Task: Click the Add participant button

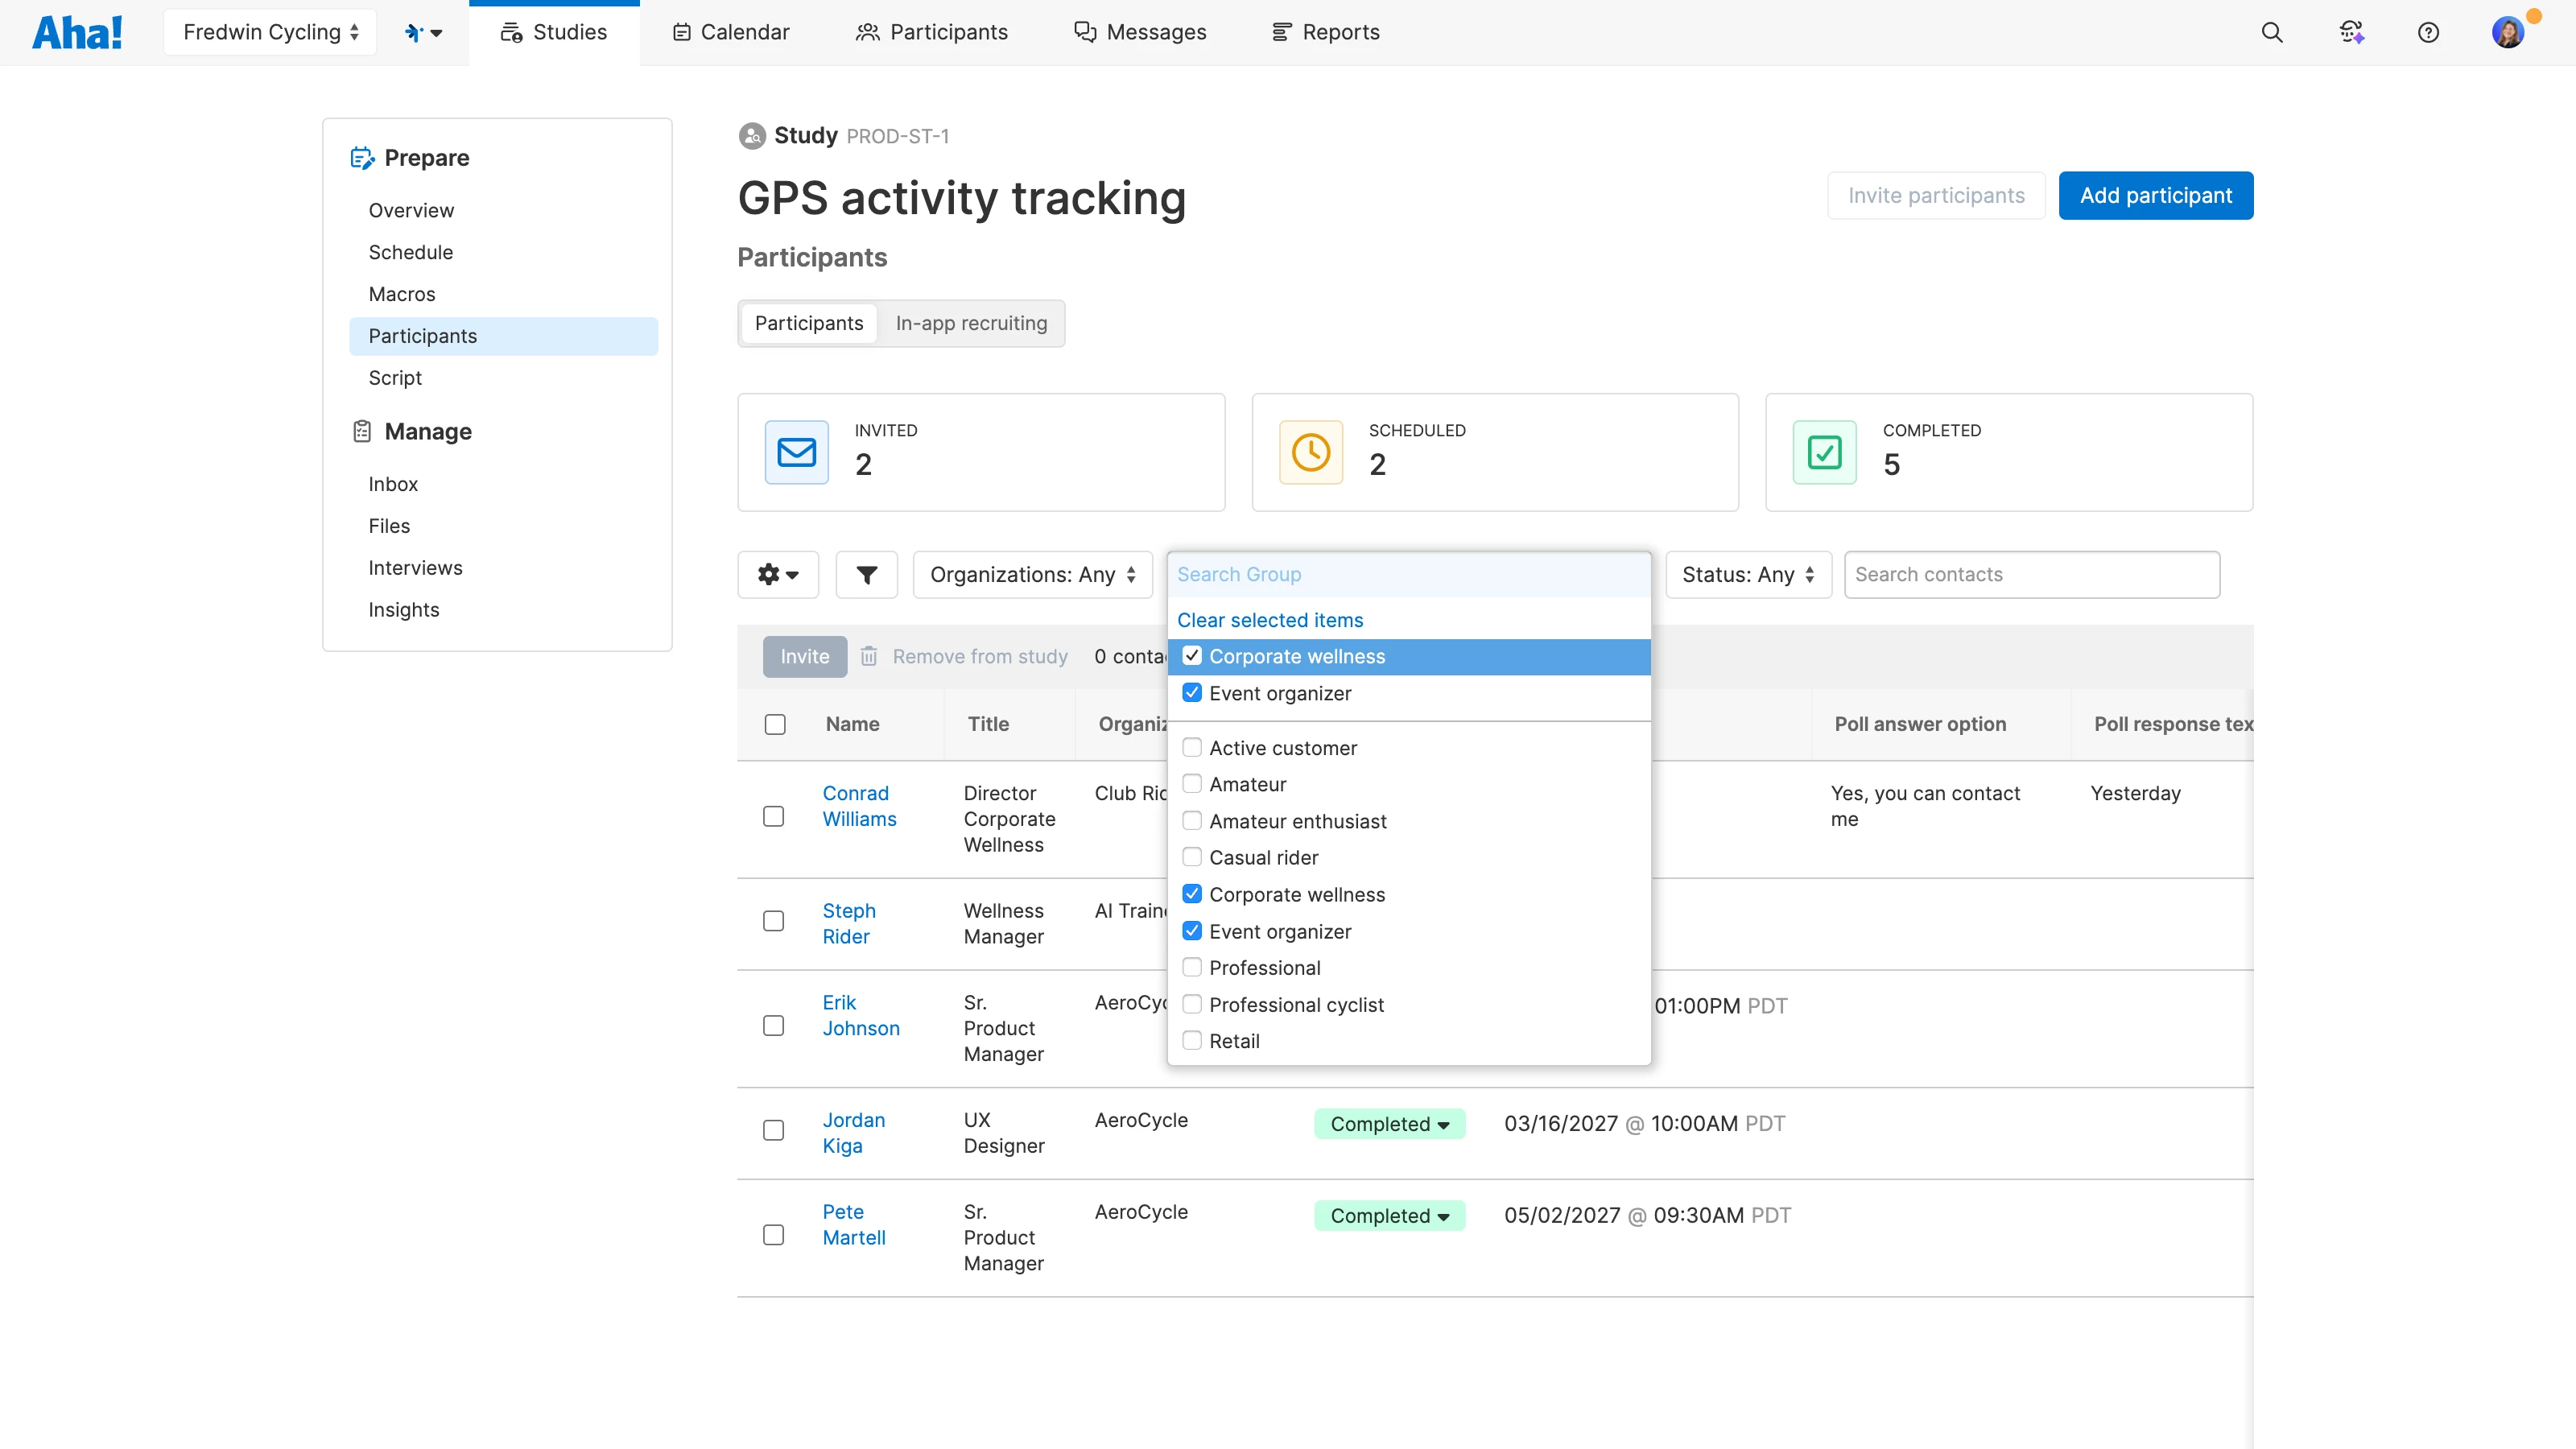Action: [x=2156, y=195]
